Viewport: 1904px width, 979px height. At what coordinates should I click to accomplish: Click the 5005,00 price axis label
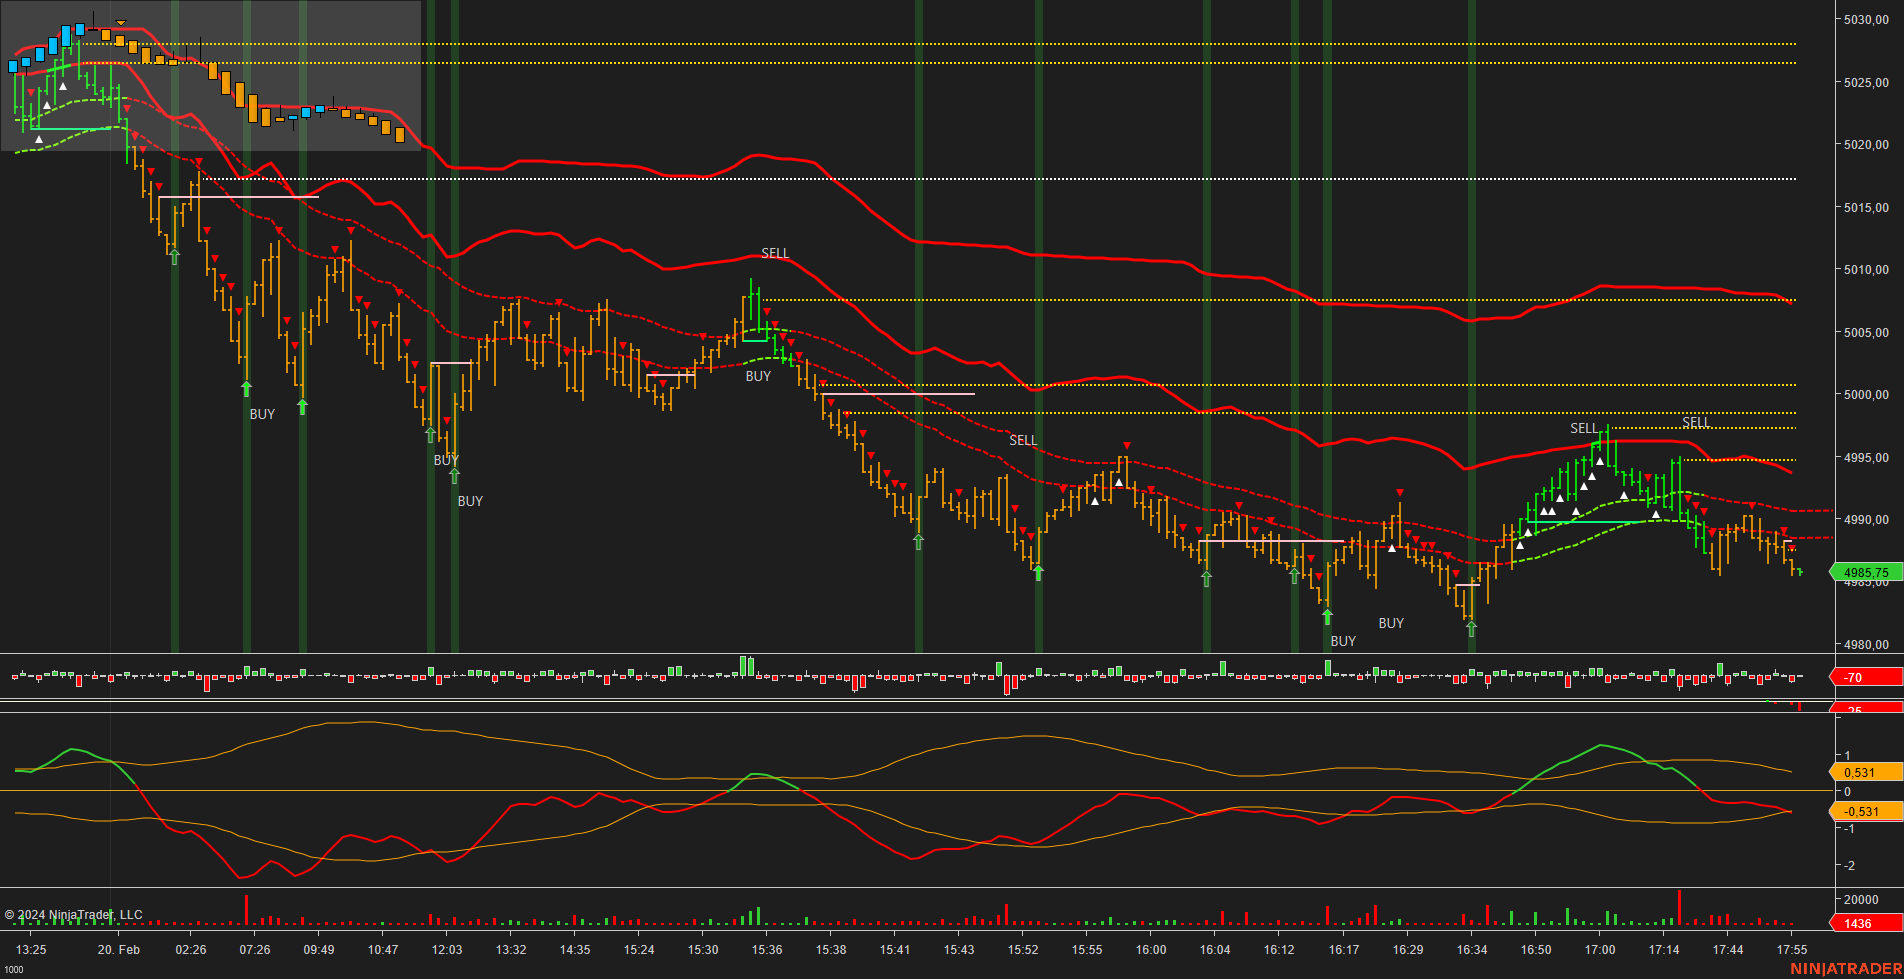point(1866,332)
